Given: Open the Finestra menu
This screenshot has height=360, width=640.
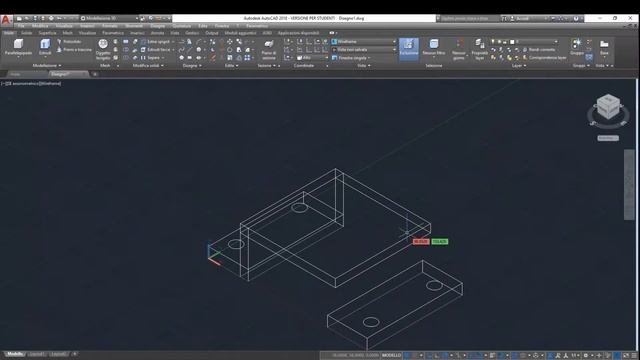Looking at the screenshot, I should pyautogui.click(x=222, y=26).
